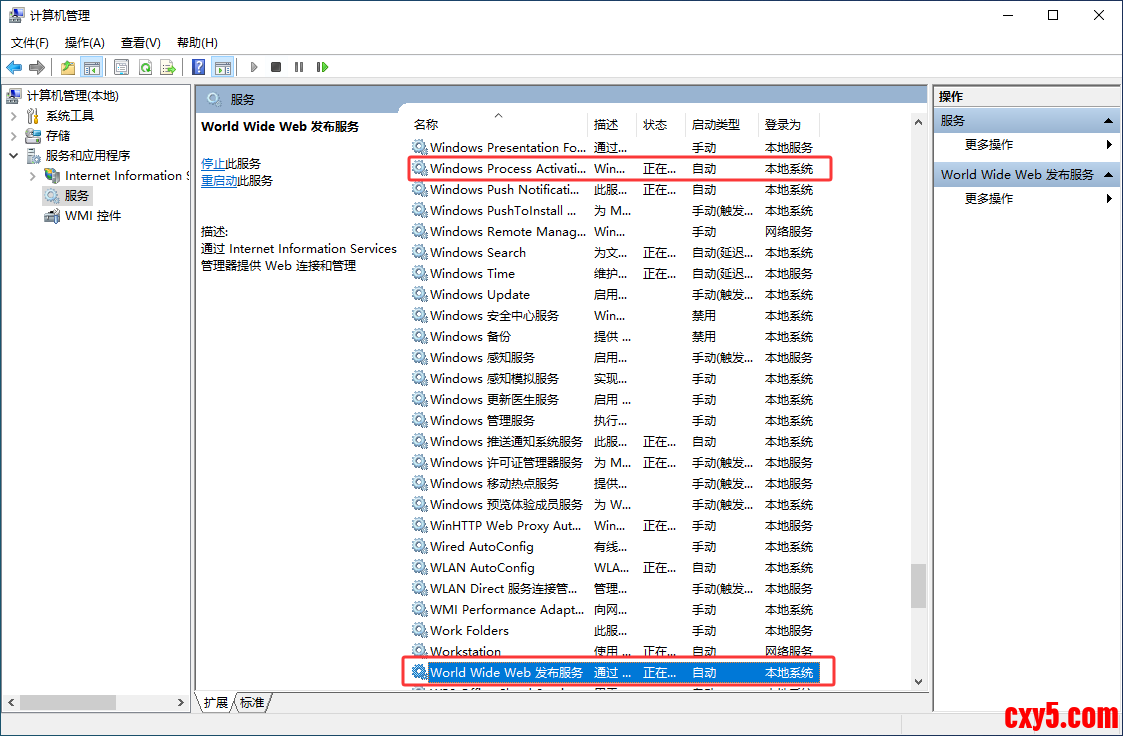Click the services list vertical scrollbar thumb
The height and width of the screenshot is (736, 1123).
click(x=918, y=586)
